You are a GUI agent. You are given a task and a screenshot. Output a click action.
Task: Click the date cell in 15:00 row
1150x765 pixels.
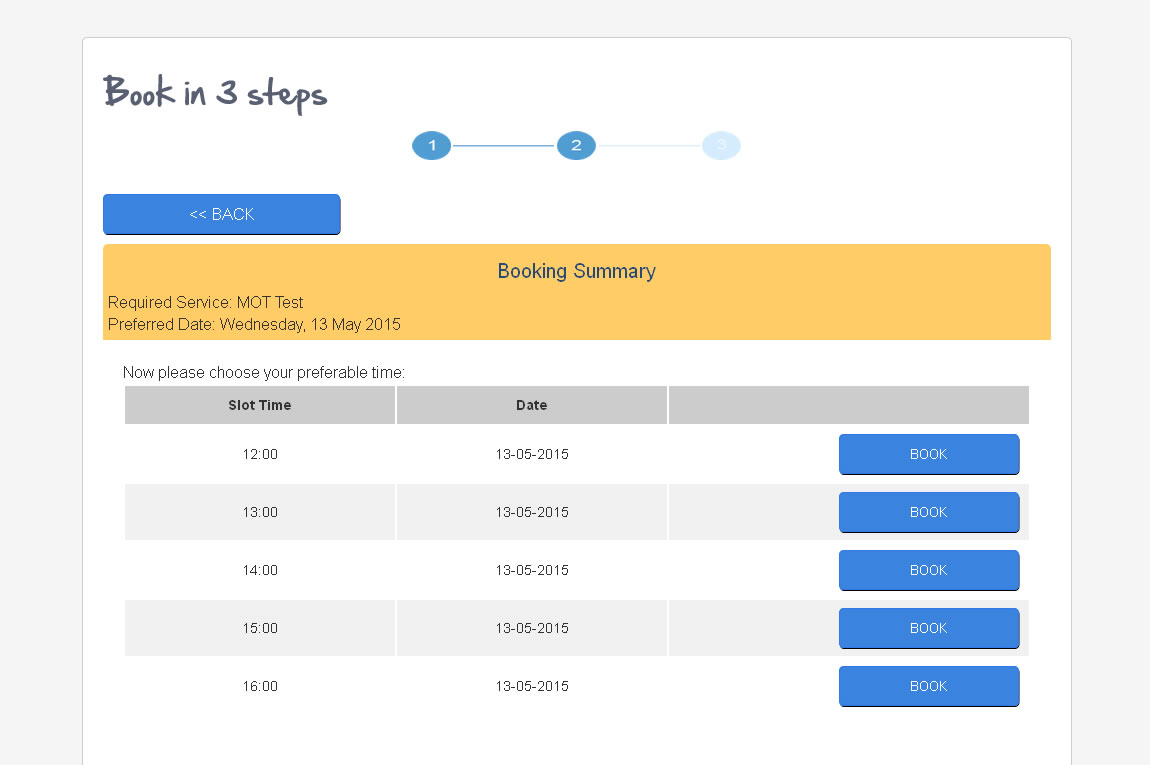point(531,628)
